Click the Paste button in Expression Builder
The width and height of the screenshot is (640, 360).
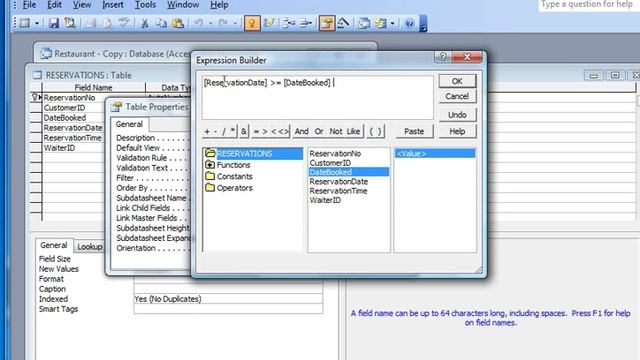pyautogui.click(x=414, y=131)
